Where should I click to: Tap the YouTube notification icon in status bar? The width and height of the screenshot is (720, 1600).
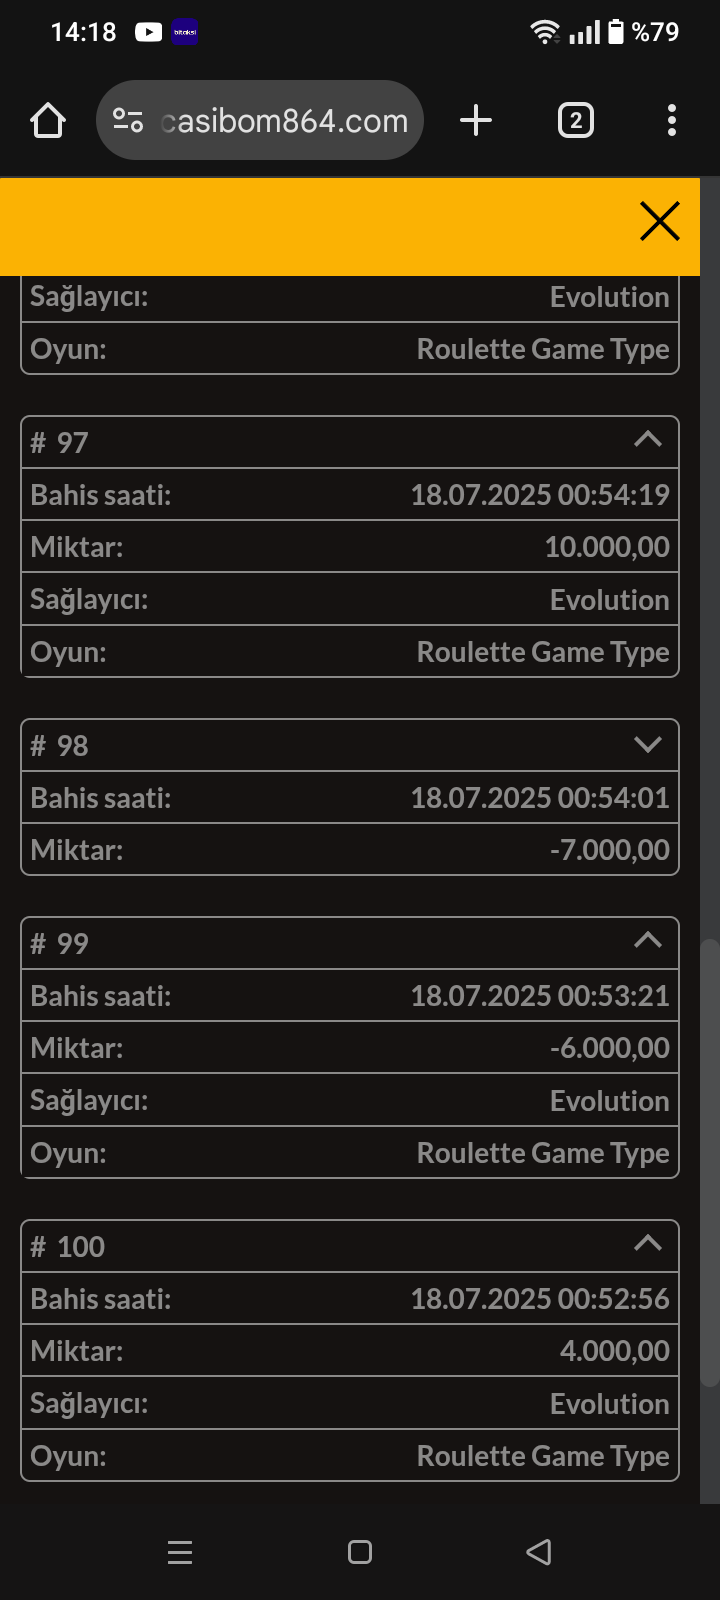click(x=148, y=32)
